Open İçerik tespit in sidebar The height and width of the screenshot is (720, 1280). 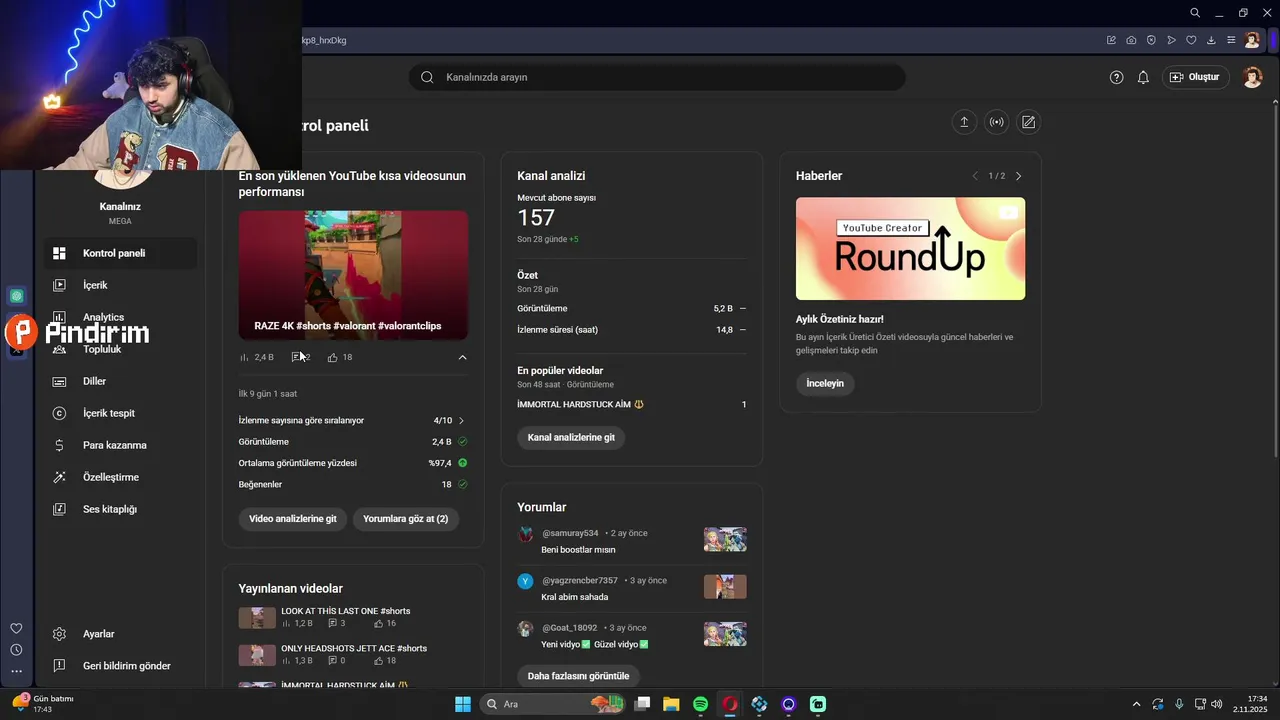(x=121, y=413)
